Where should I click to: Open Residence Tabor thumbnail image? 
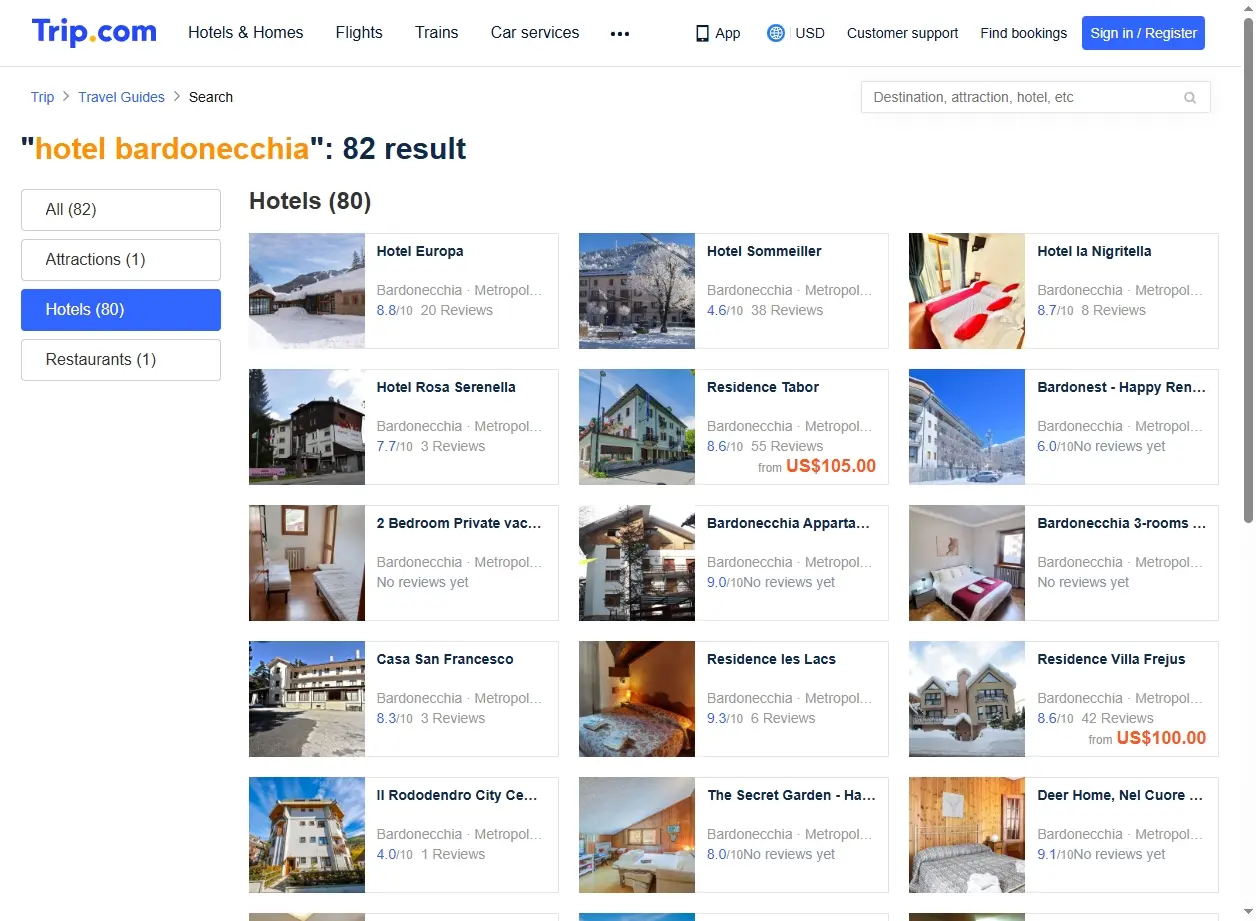click(637, 427)
